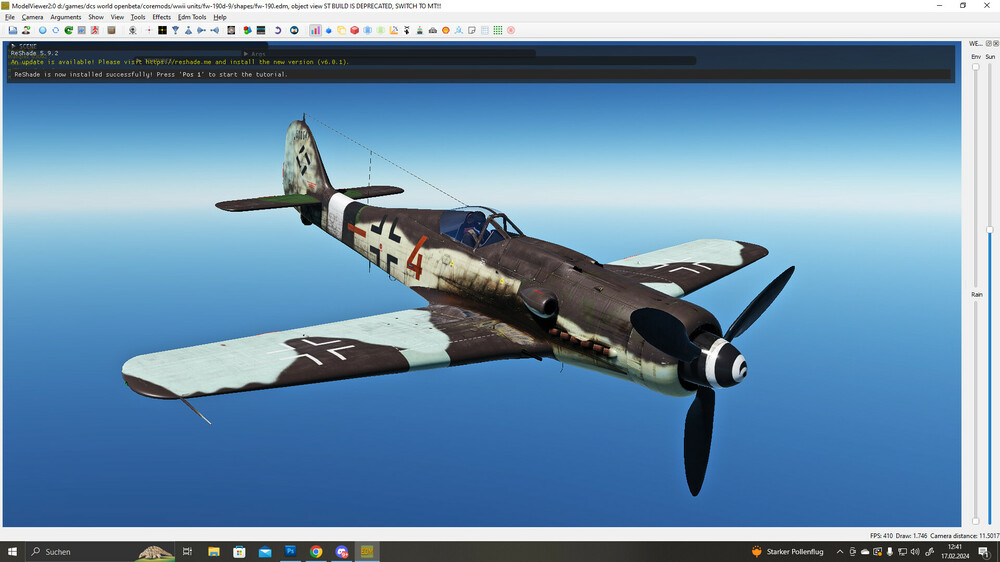This screenshot has width=1000, height=562.
Task: Click the portrait picture toolbar icon
Action: point(231,30)
